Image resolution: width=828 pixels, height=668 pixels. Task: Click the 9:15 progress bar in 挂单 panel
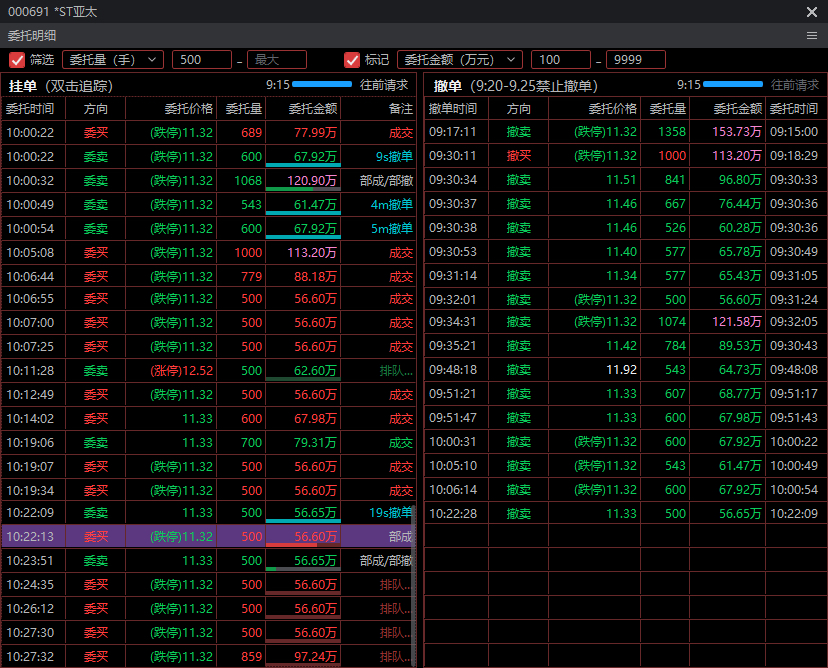click(x=322, y=84)
